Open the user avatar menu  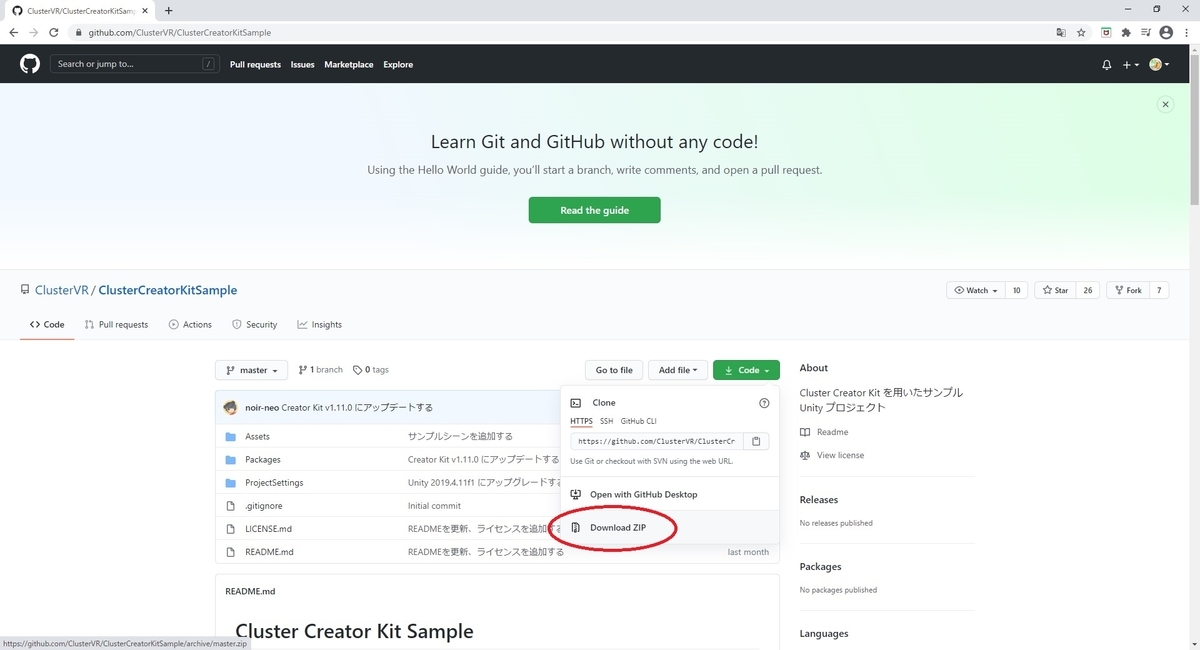pyautogui.click(x=1159, y=64)
